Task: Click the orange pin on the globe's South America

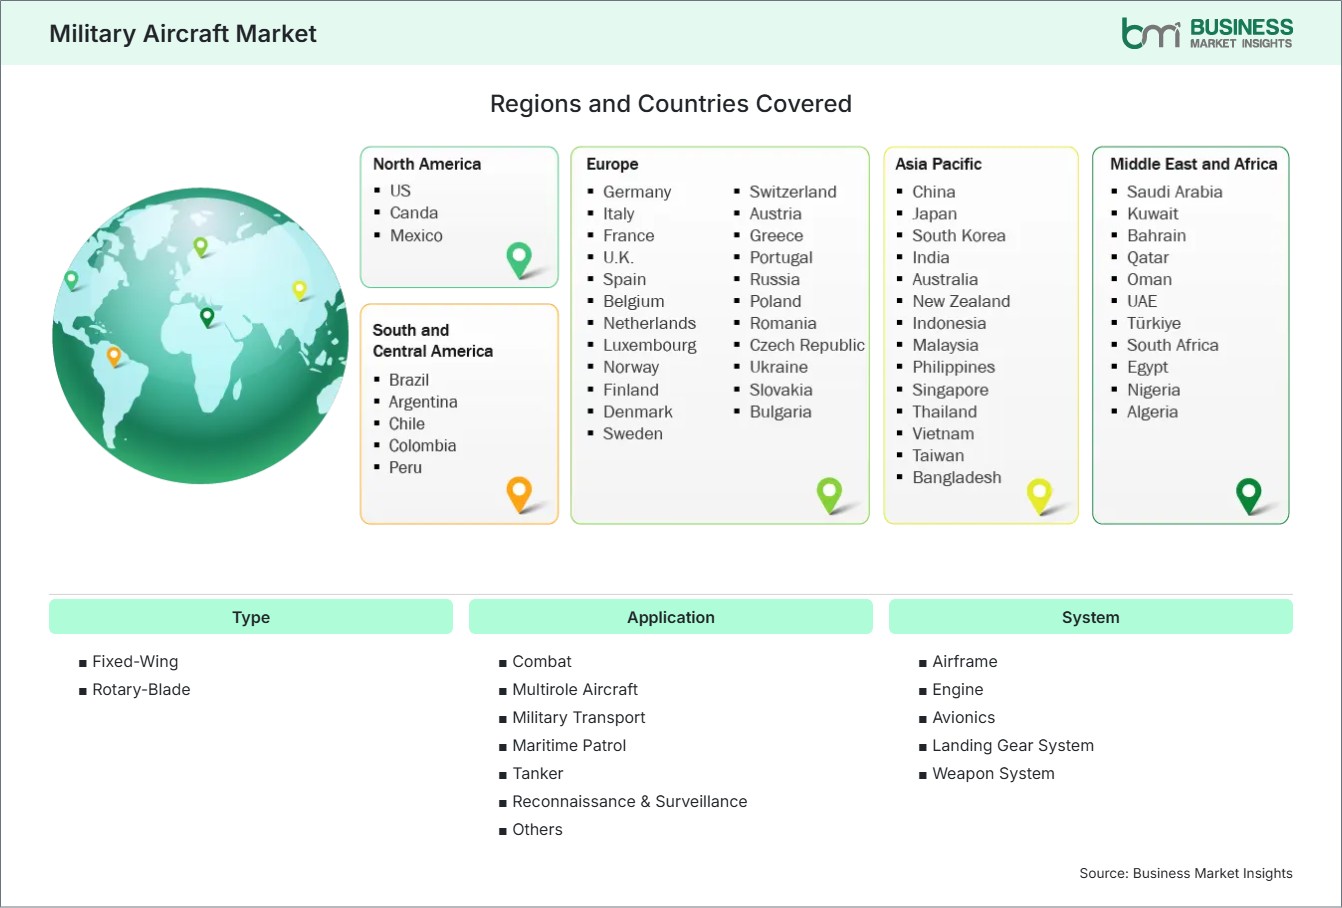Action: point(114,356)
